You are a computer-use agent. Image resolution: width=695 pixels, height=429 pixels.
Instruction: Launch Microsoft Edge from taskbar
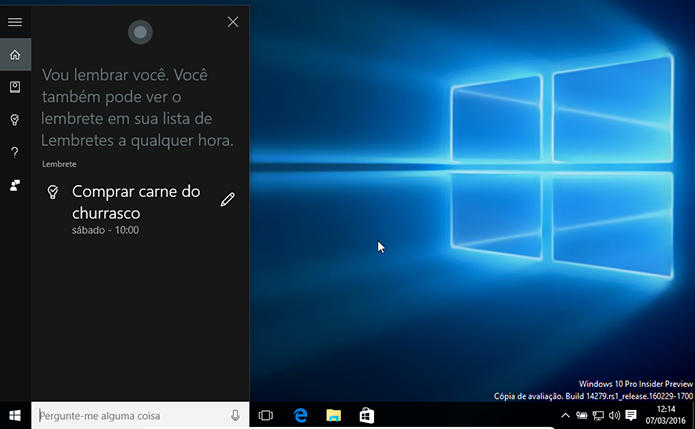pos(300,415)
